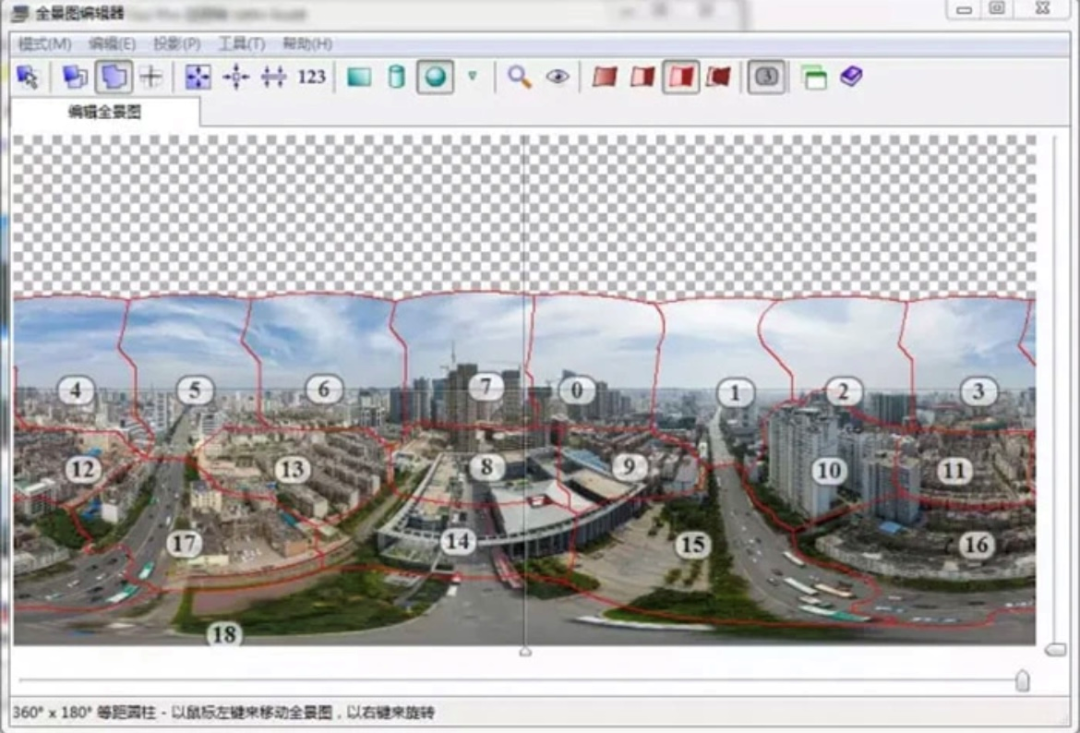Toggle show image numbers button
This screenshot has width=1080, height=733.
[x=767, y=76]
